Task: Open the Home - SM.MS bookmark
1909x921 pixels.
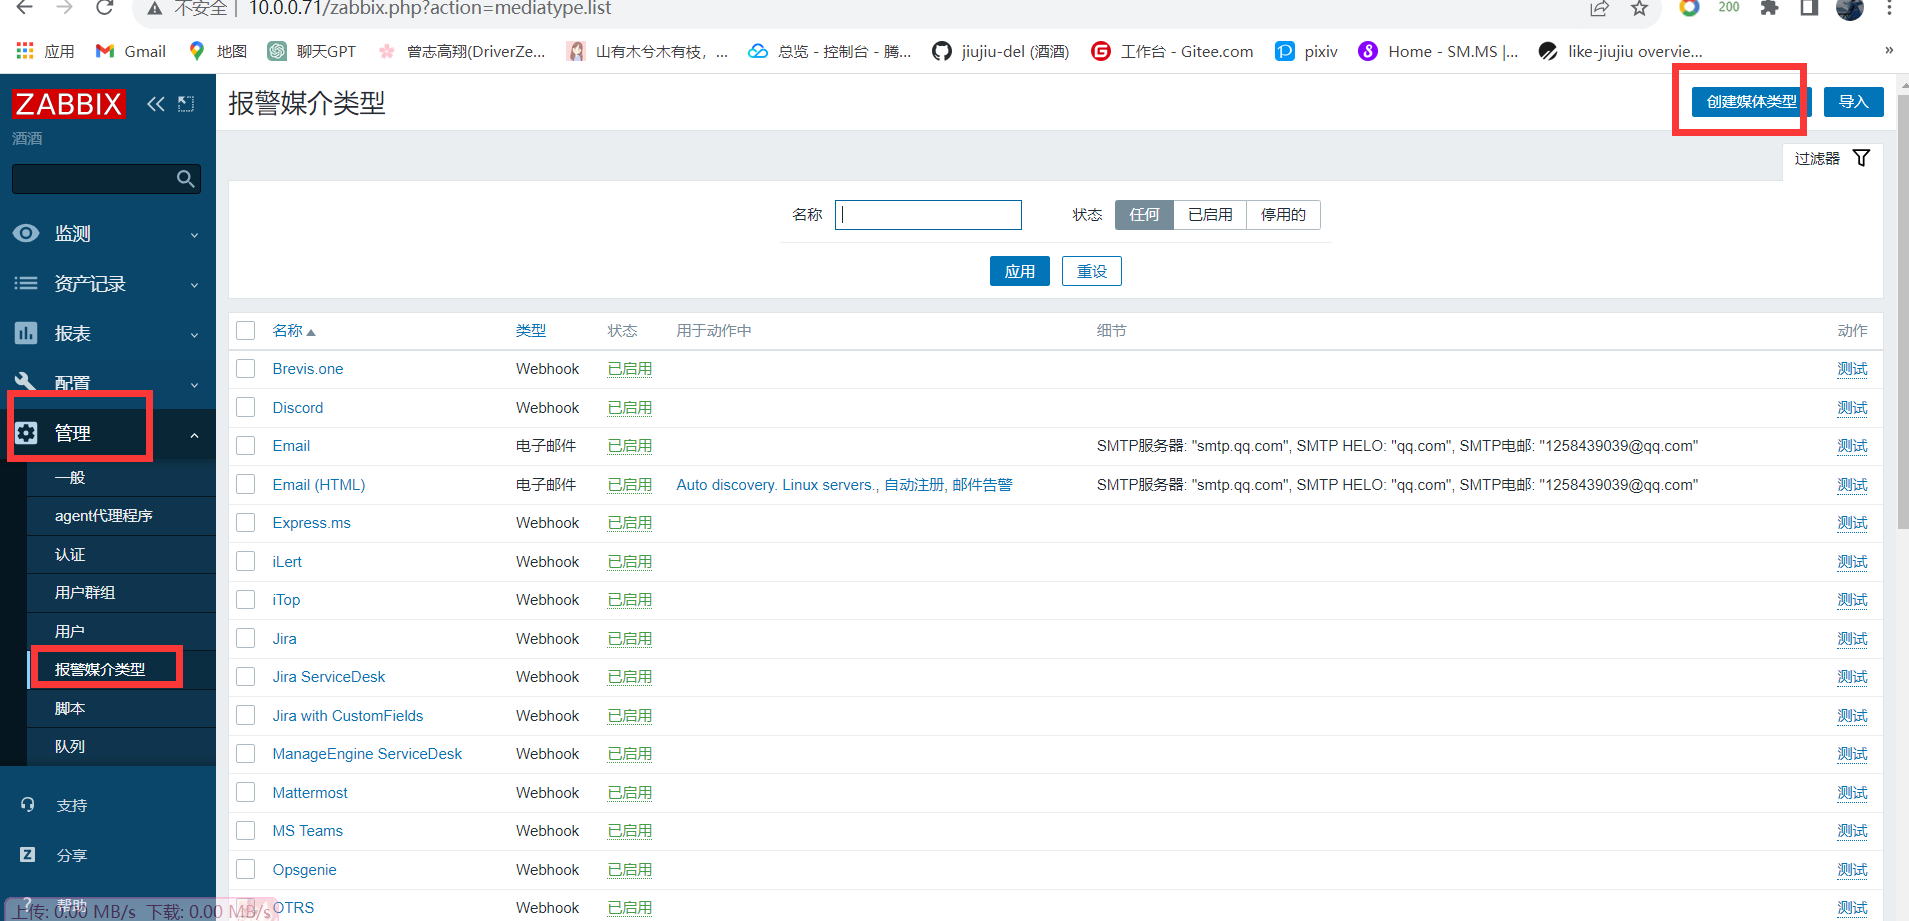Action: point(1438,51)
